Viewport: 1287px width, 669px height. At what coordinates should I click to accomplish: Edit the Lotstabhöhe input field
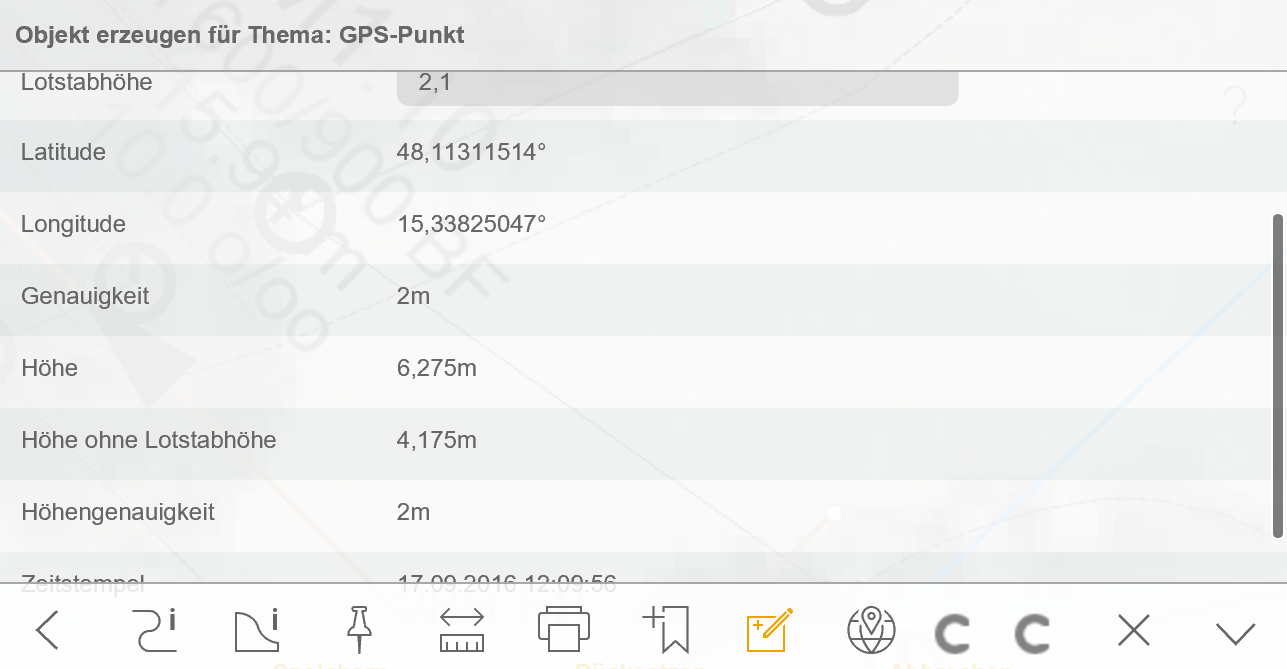(677, 86)
